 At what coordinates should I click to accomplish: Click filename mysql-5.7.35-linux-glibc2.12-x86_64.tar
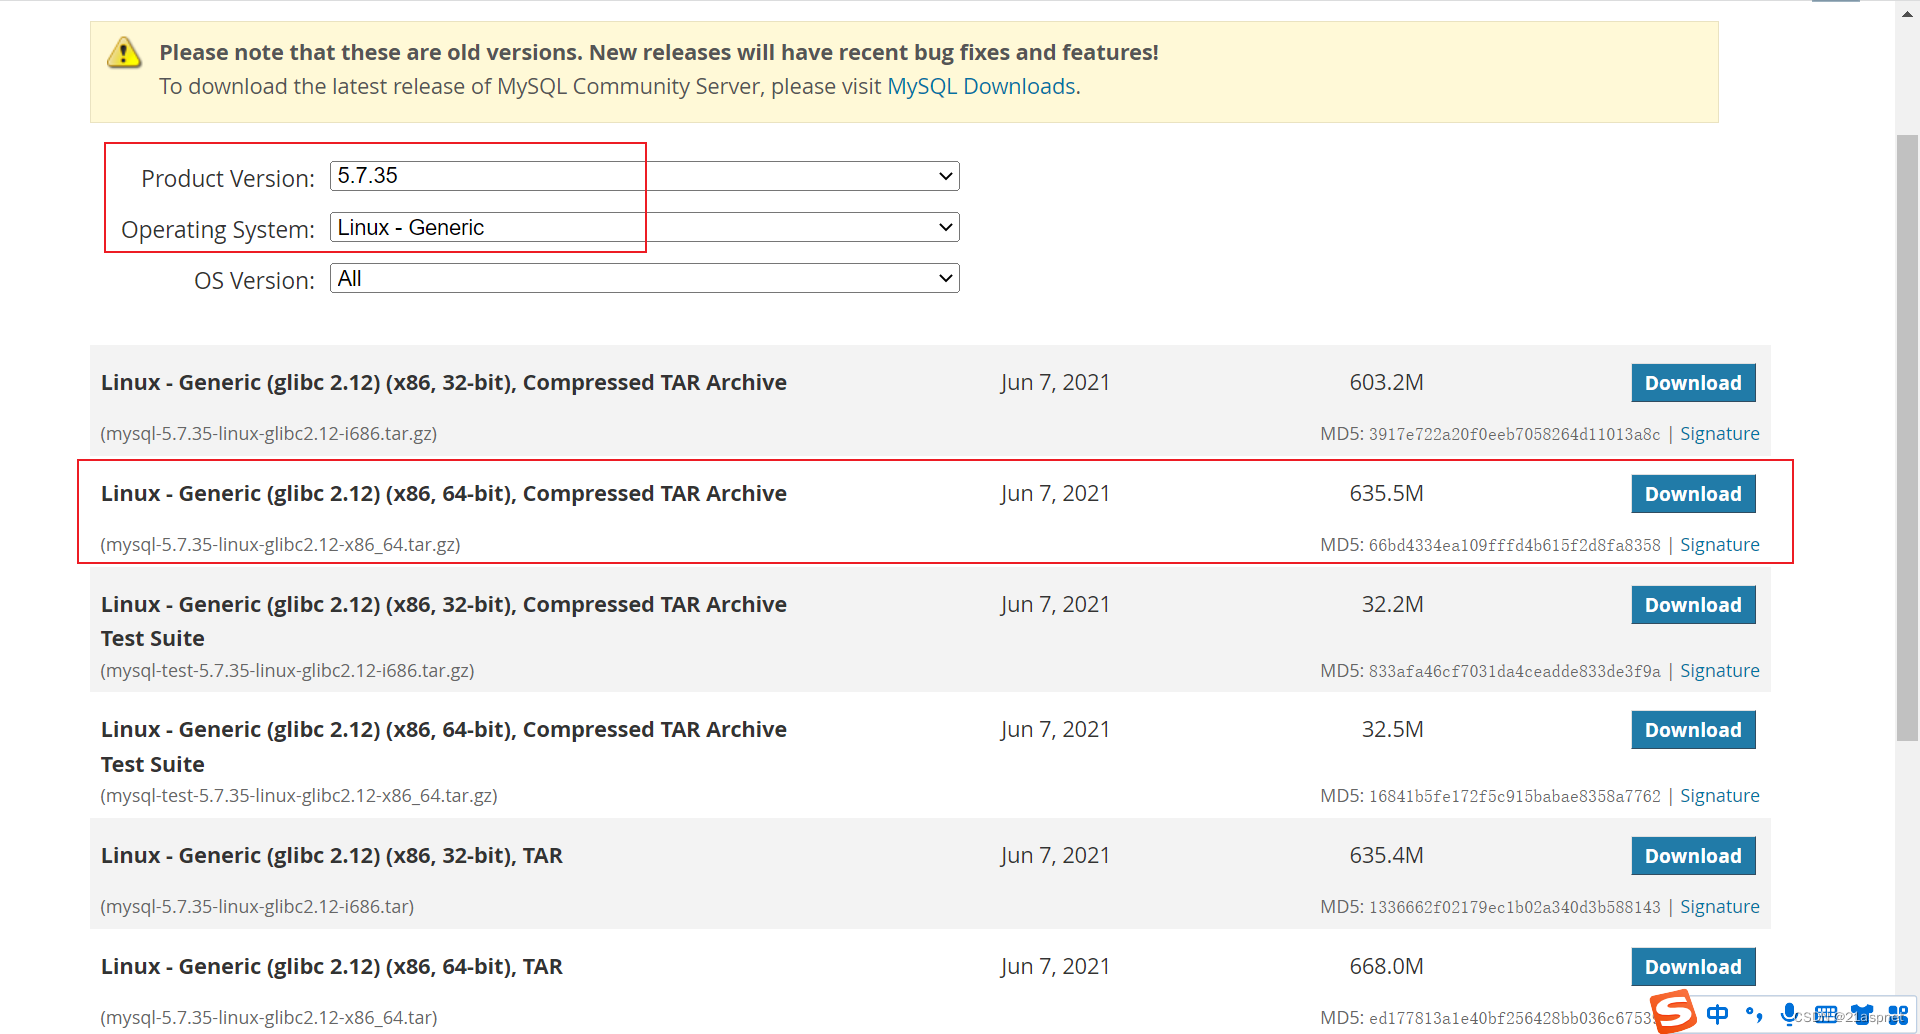pos(269,1018)
